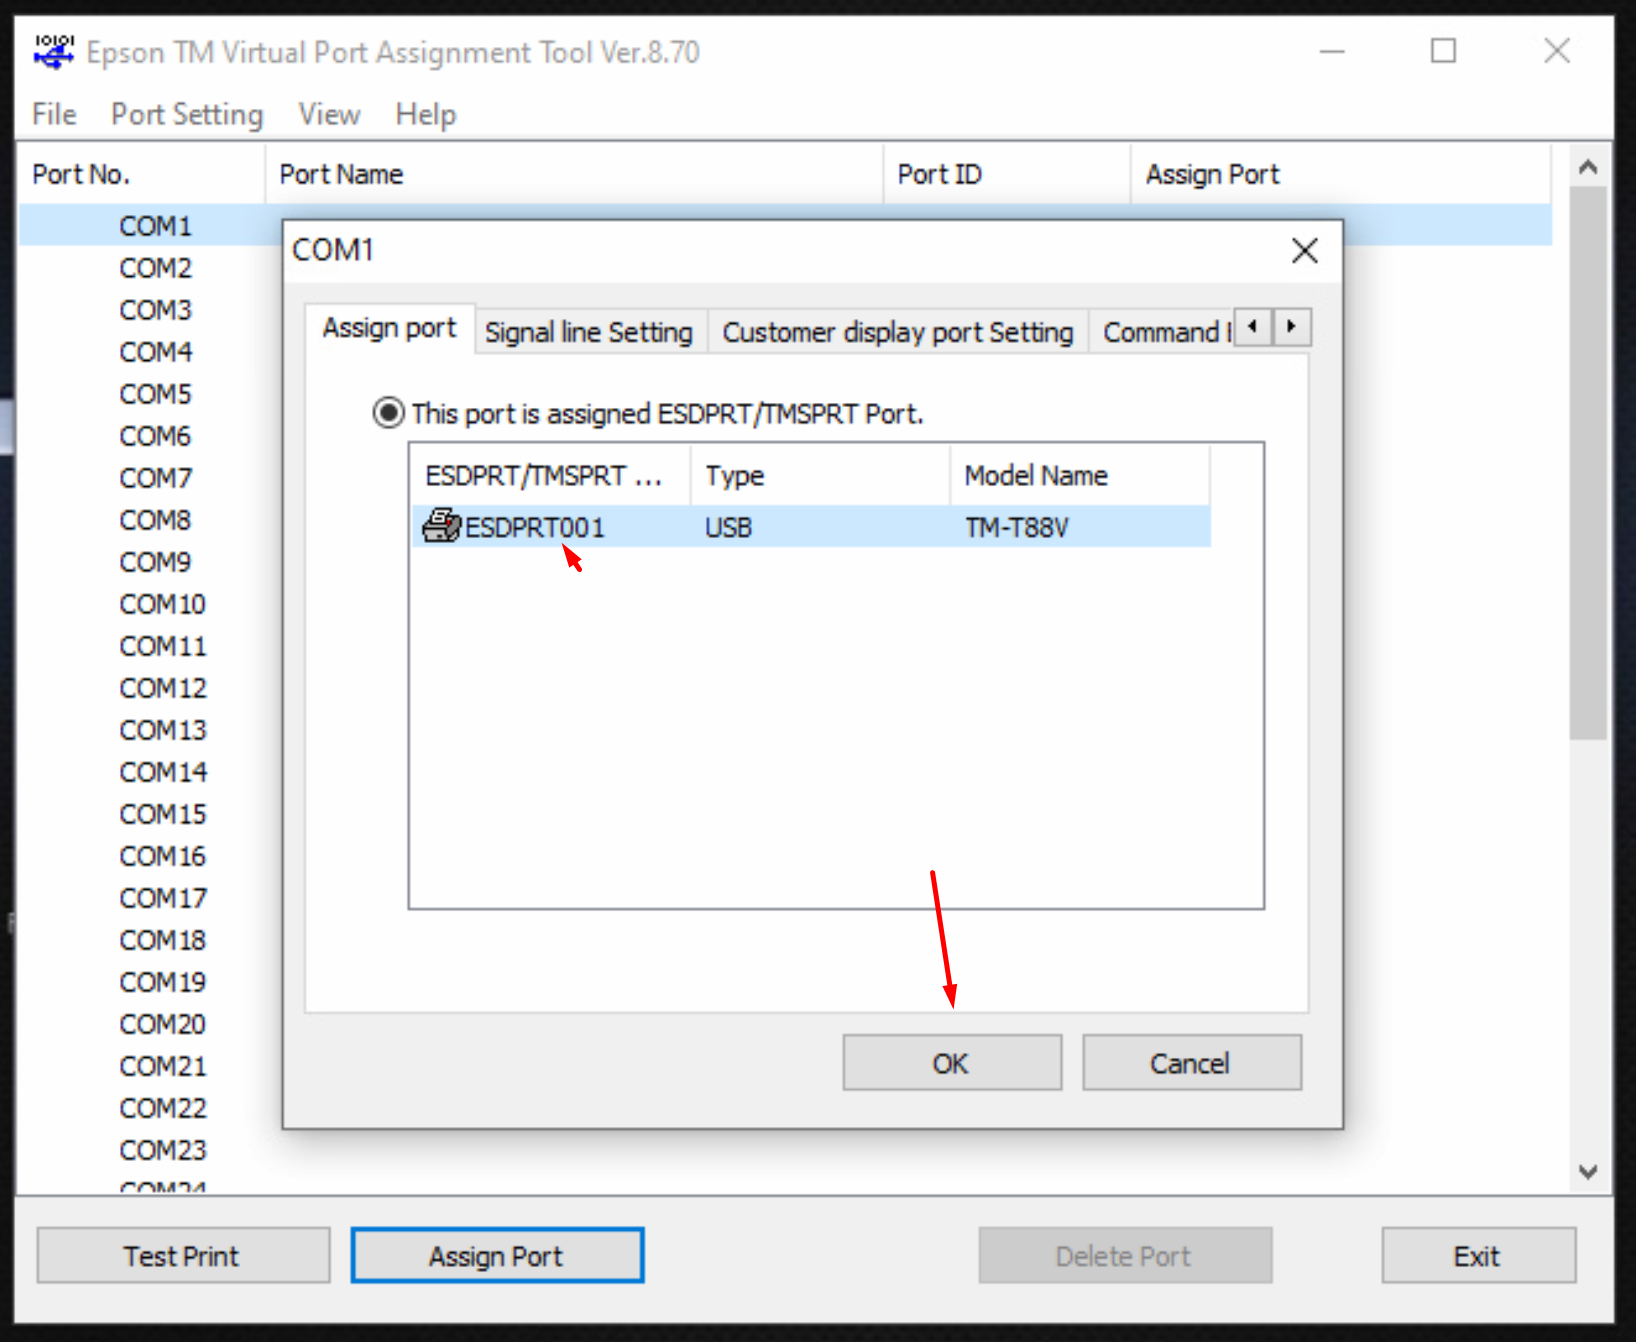The image size is (1636, 1342).
Task: Select COM9 in the port list
Action: point(155,562)
